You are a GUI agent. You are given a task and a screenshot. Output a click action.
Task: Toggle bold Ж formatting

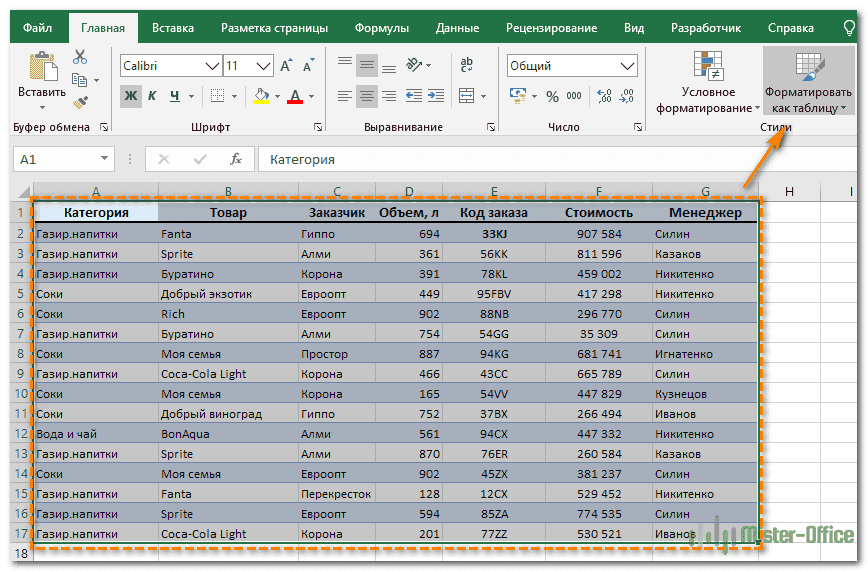click(131, 96)
